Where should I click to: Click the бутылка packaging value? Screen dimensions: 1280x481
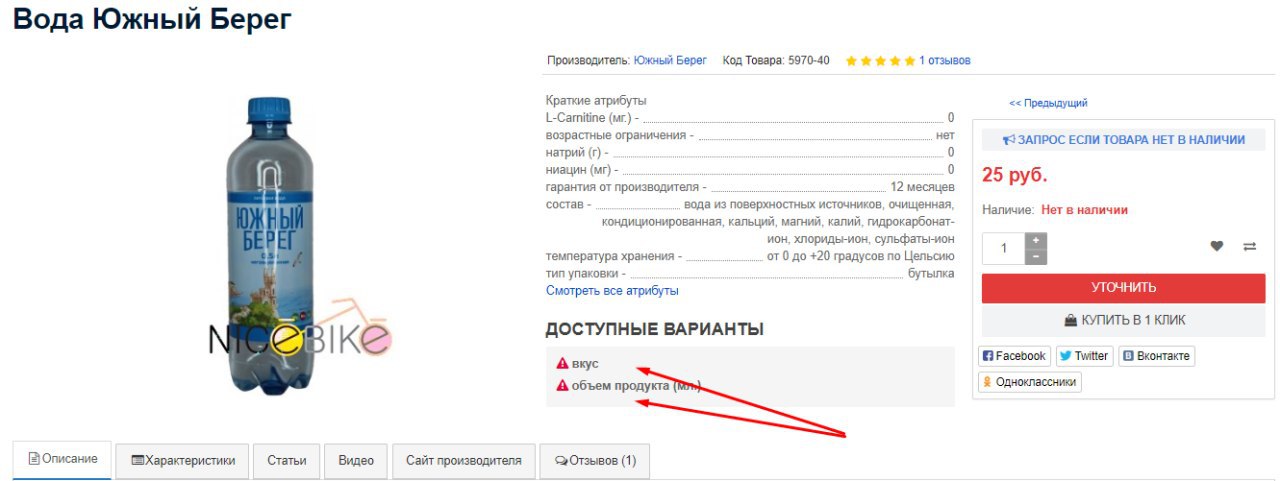click(931, 273)
